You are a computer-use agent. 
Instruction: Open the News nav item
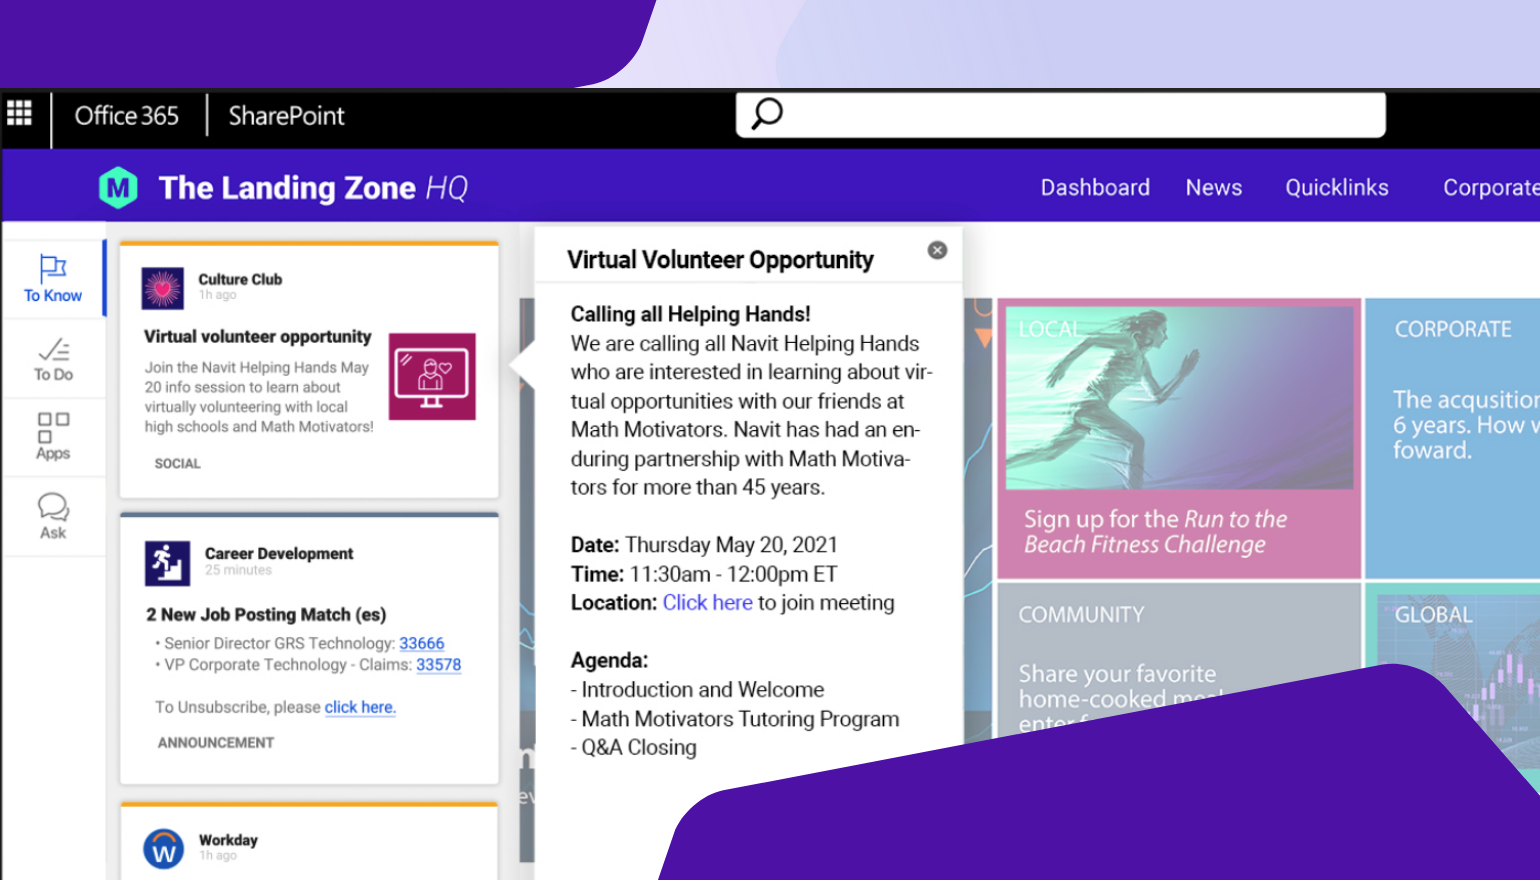pyautogui.click(x=1214, y=188)
